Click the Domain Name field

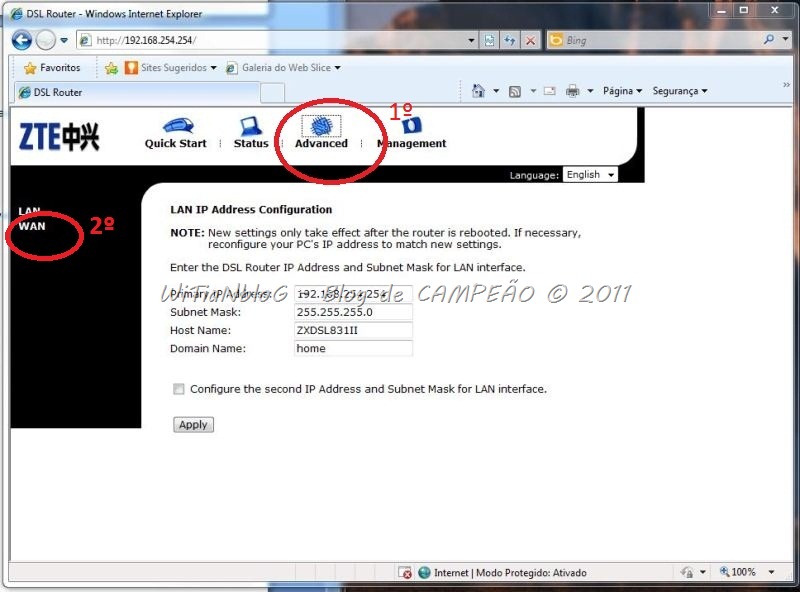(x=353, y=349)
